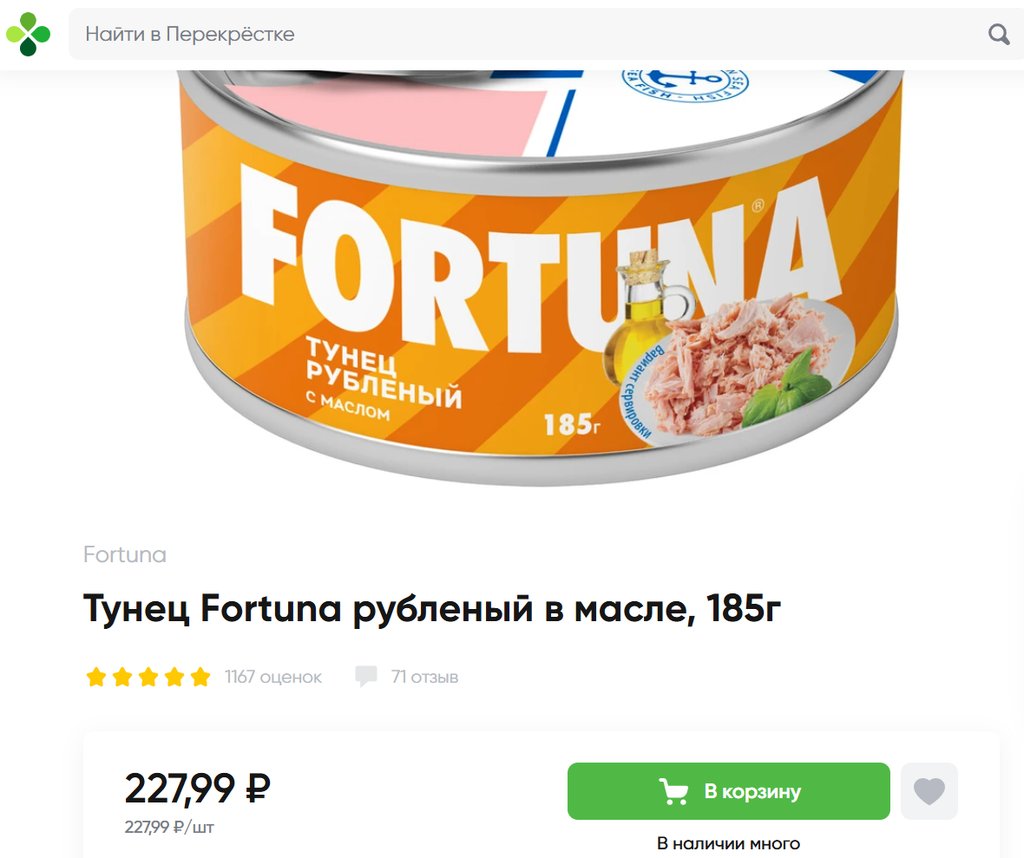Select the fourth rating star

pyautogui.click(x=174, y=677)
